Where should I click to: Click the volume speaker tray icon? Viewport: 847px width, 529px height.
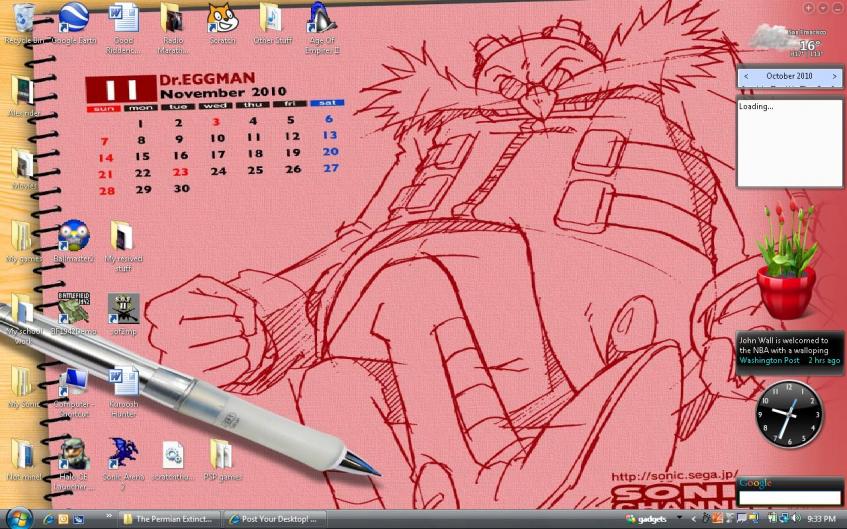coord(795,519)
